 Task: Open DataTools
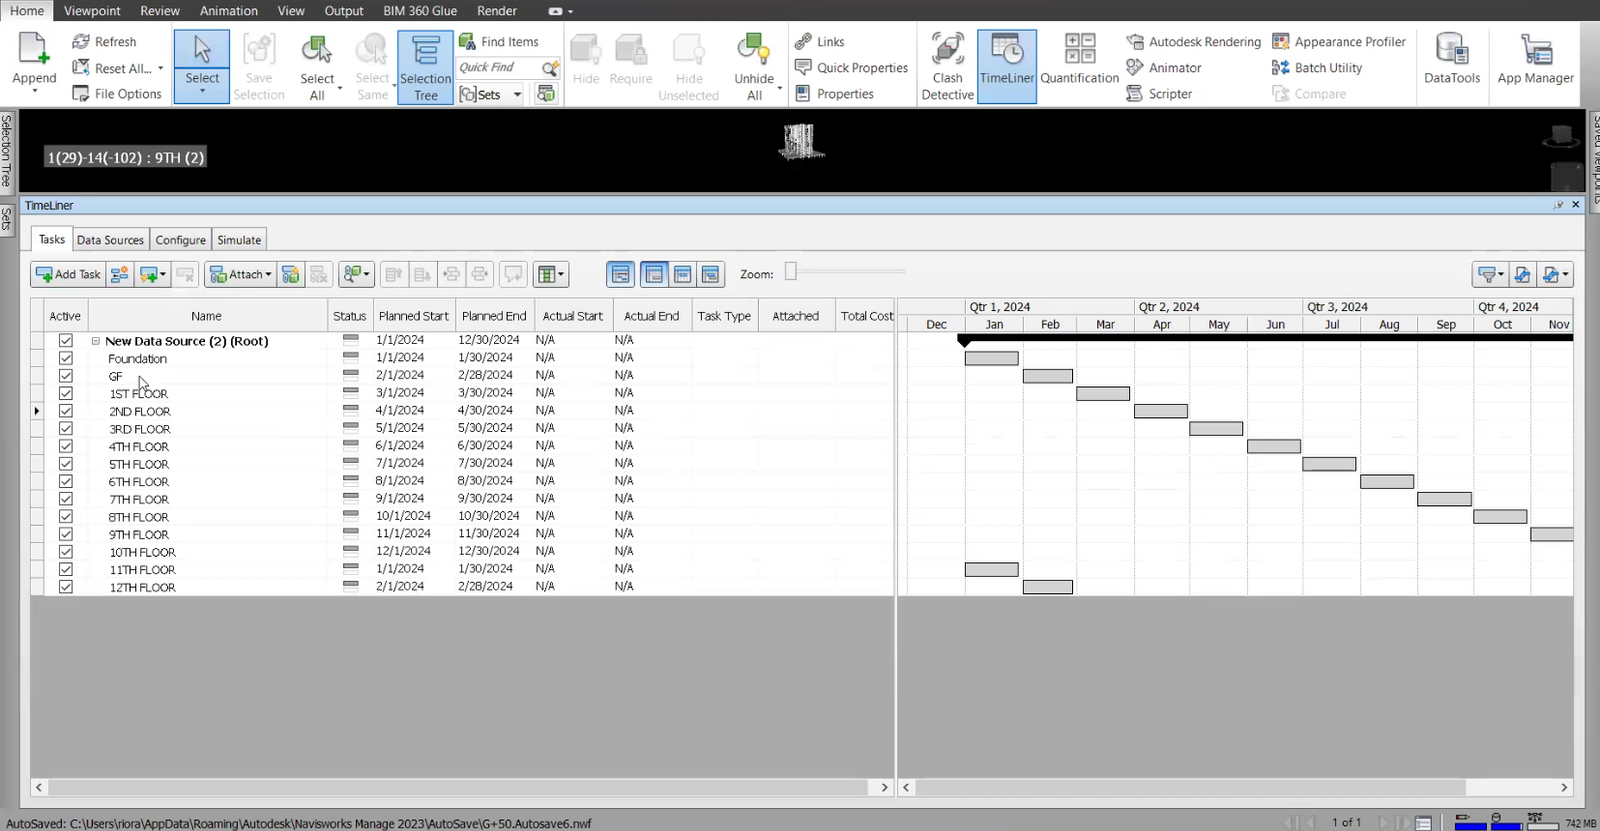(x=1452, y=60)
